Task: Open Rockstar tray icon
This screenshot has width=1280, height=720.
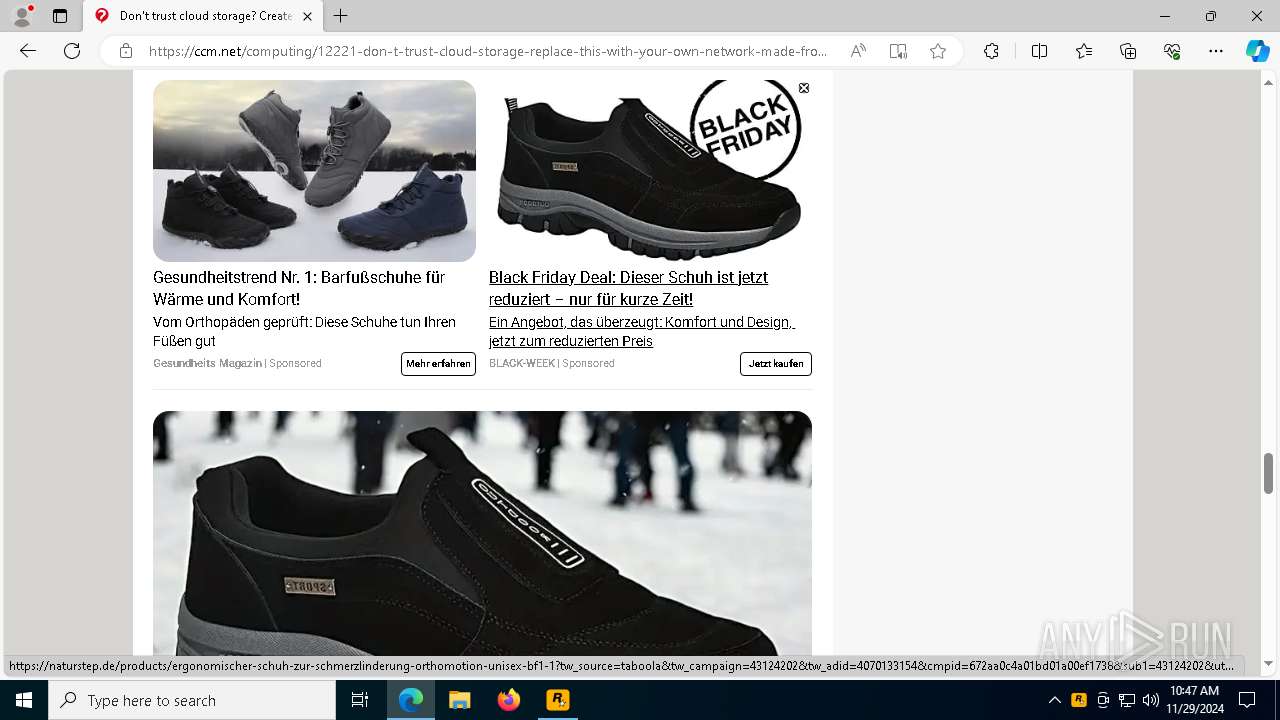Action: 1079,700
